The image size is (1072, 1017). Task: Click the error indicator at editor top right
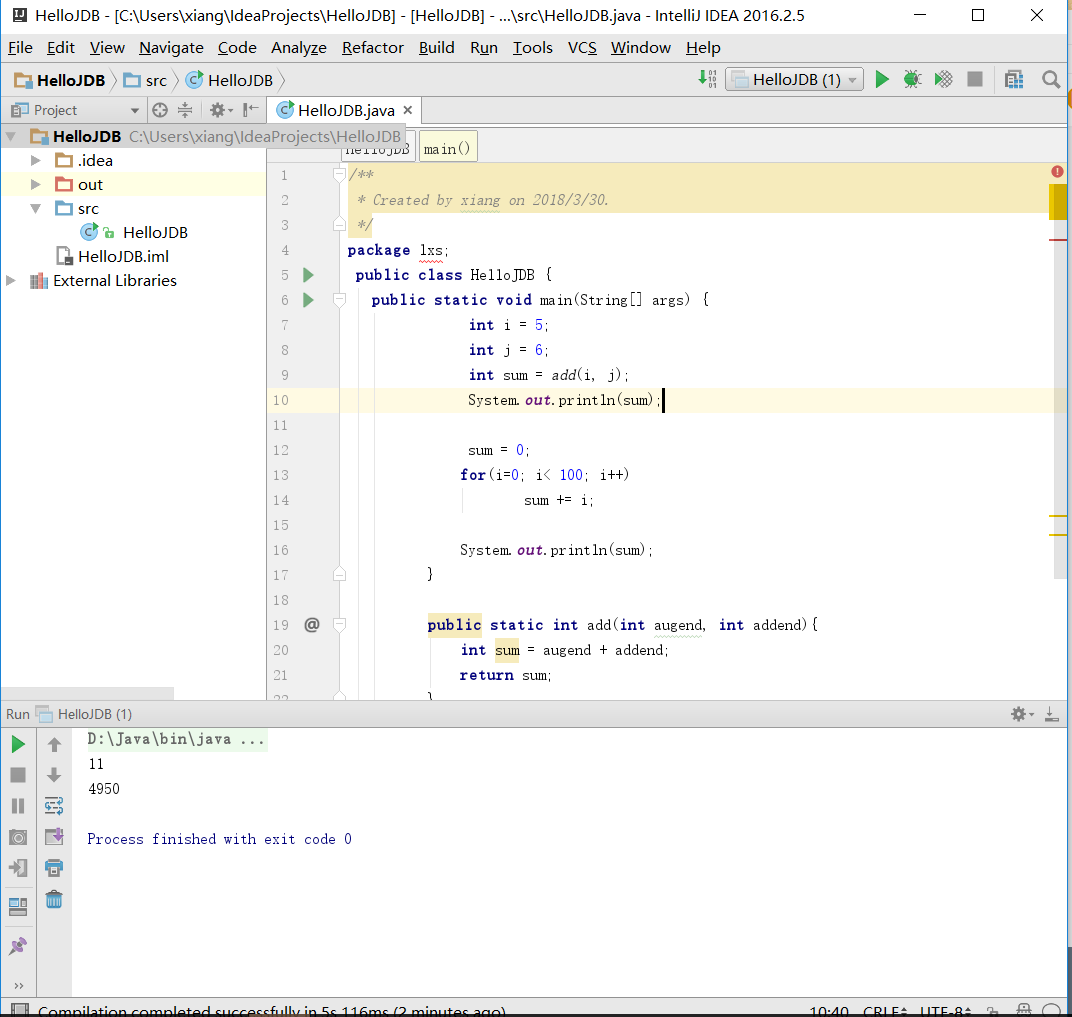[1057, 172]
